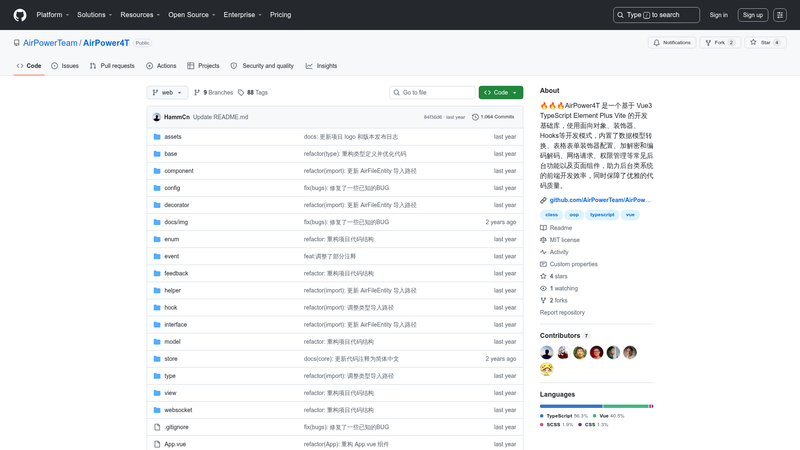Click the Sign in link
Viewport: 800px width, 450px height.
[x=718, y=15]
